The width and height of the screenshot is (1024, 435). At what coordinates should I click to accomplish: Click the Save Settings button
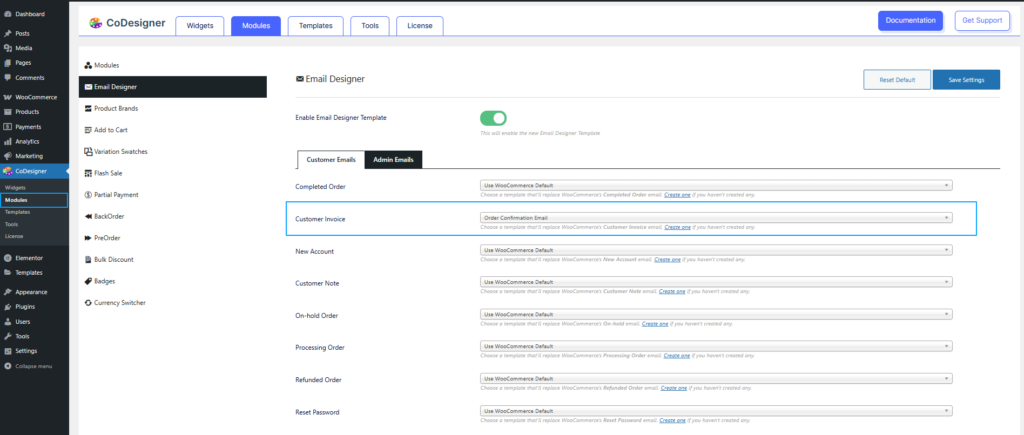[966, 80]
